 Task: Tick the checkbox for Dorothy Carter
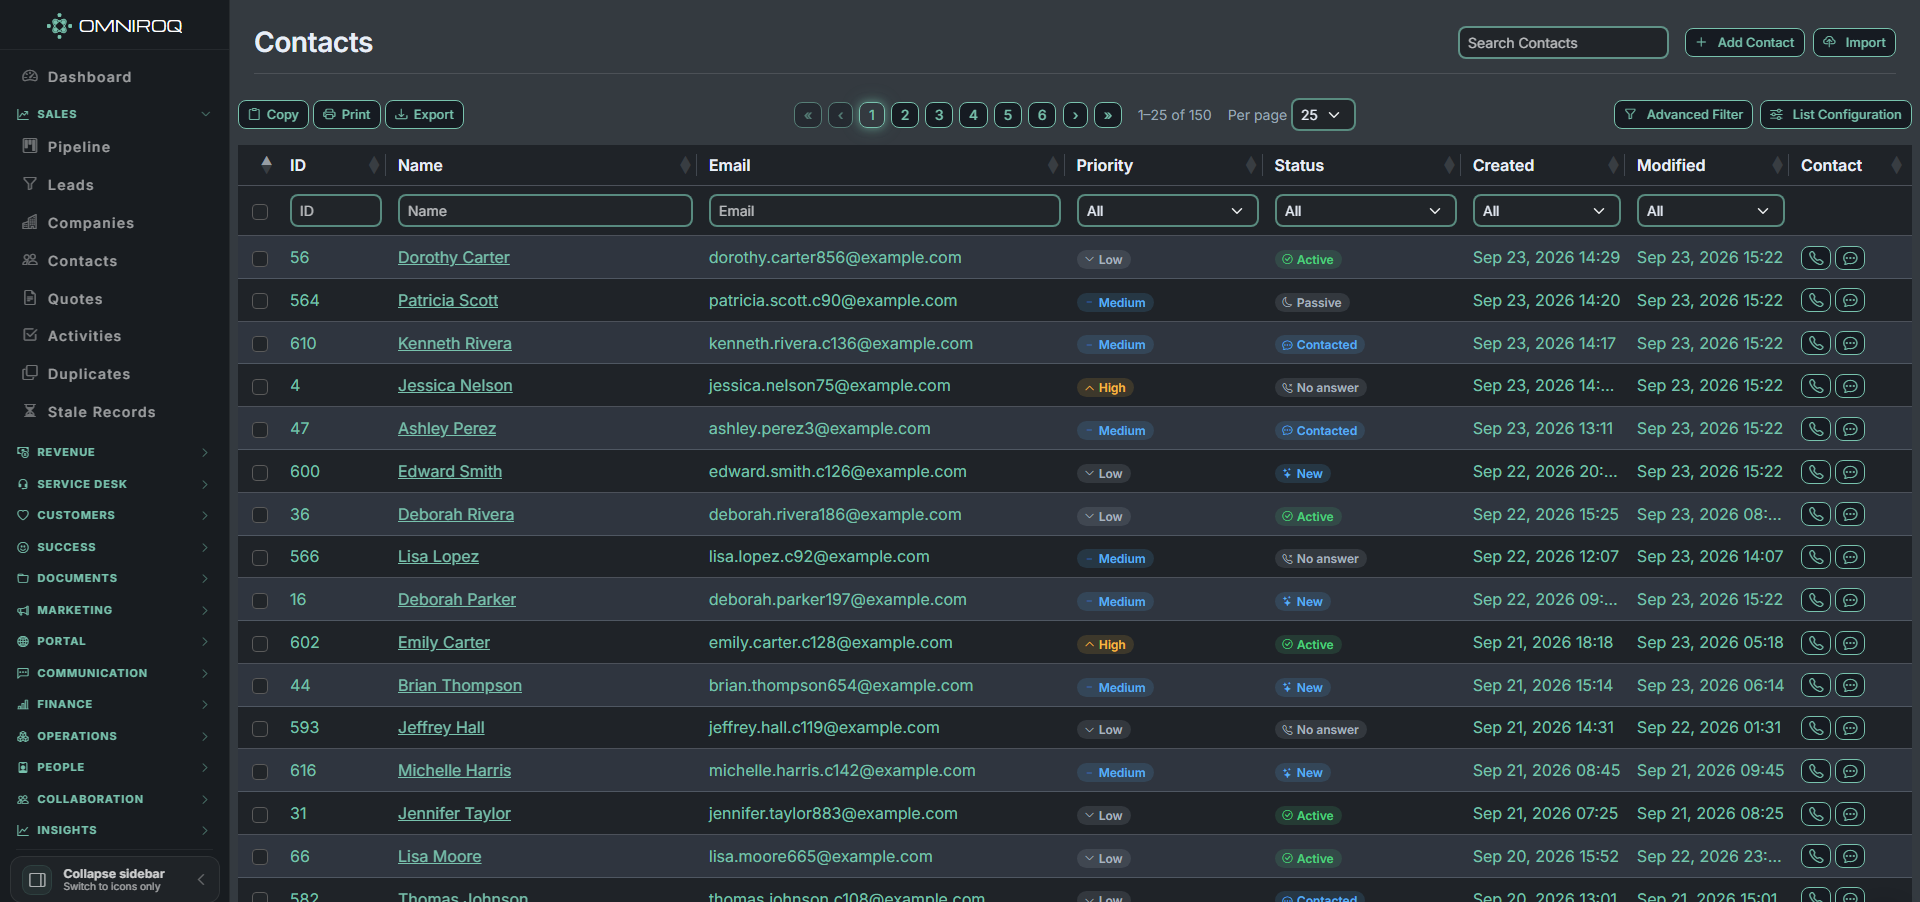tap(260, 259)
